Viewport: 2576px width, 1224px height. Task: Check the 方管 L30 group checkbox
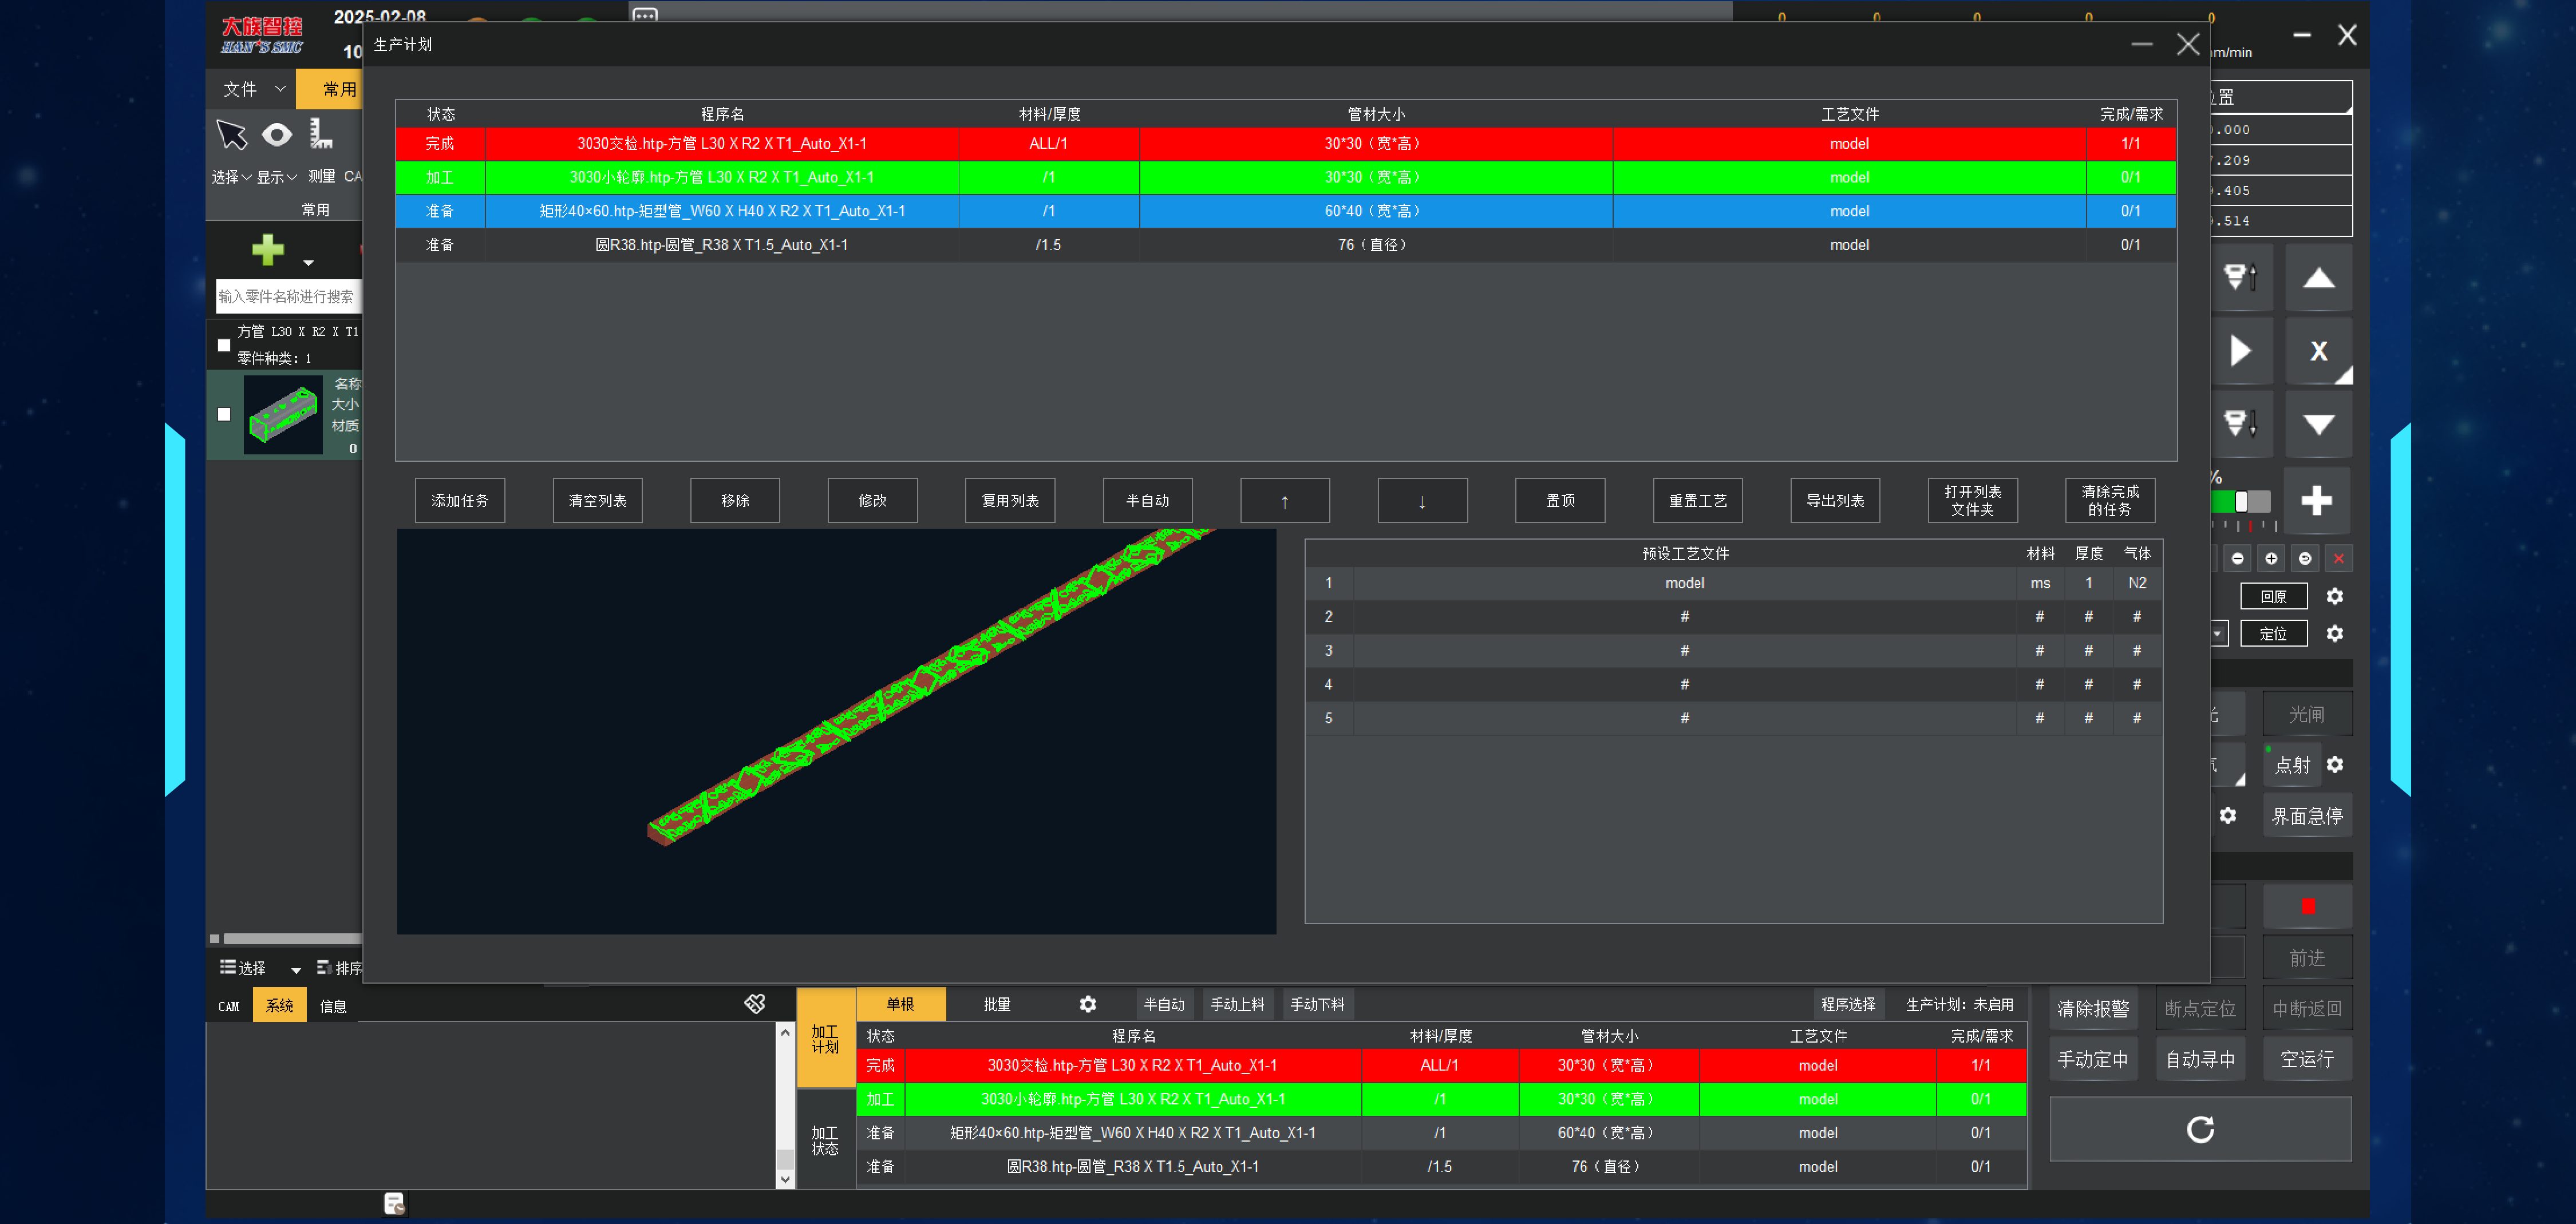[x=224, y=345]
